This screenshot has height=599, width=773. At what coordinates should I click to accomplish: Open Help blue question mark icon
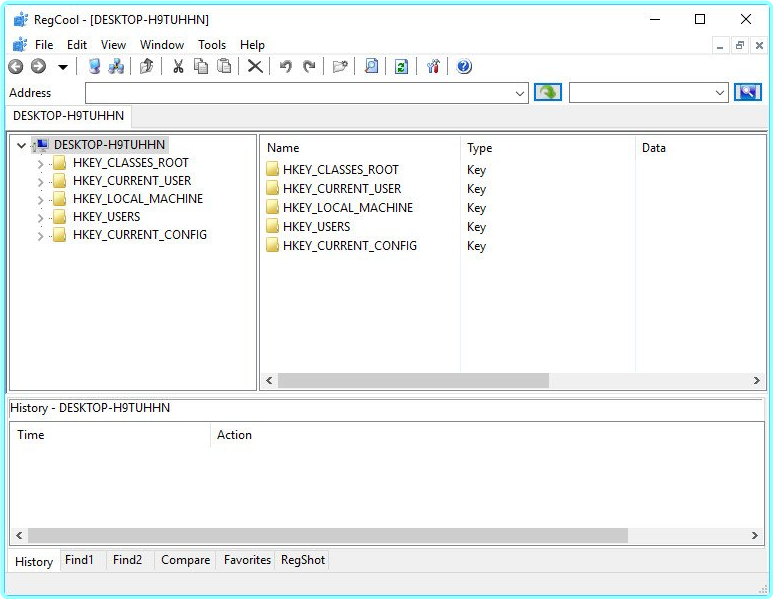464,66
